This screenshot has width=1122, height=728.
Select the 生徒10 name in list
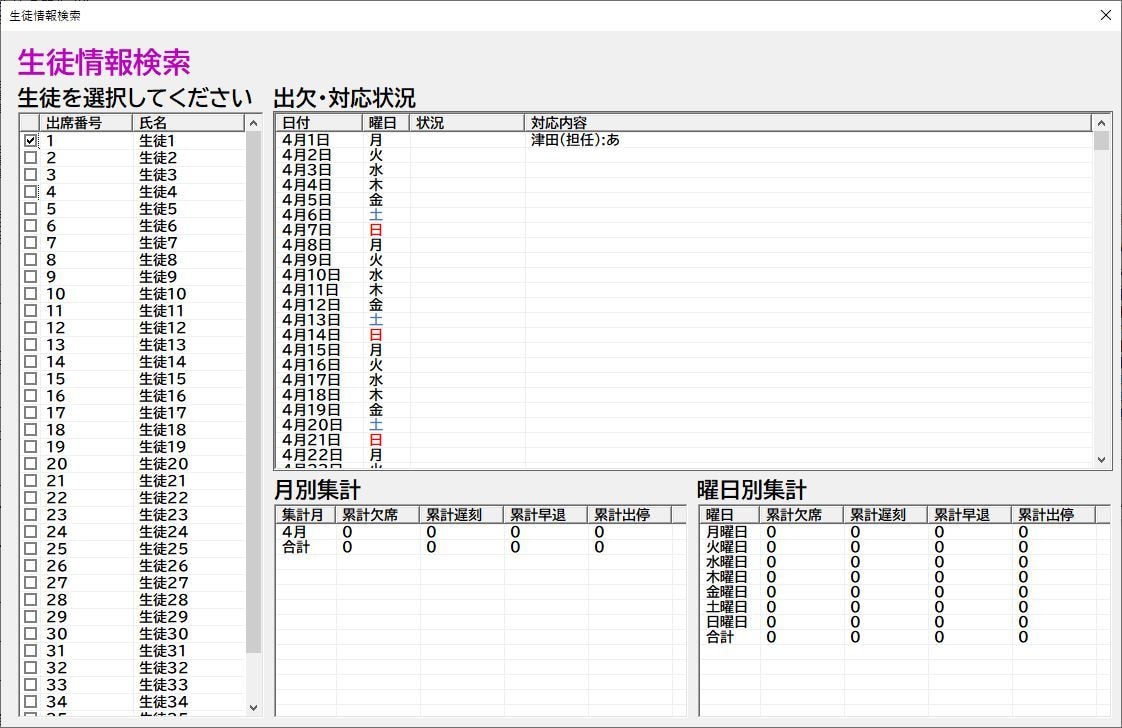coord(162,293)
